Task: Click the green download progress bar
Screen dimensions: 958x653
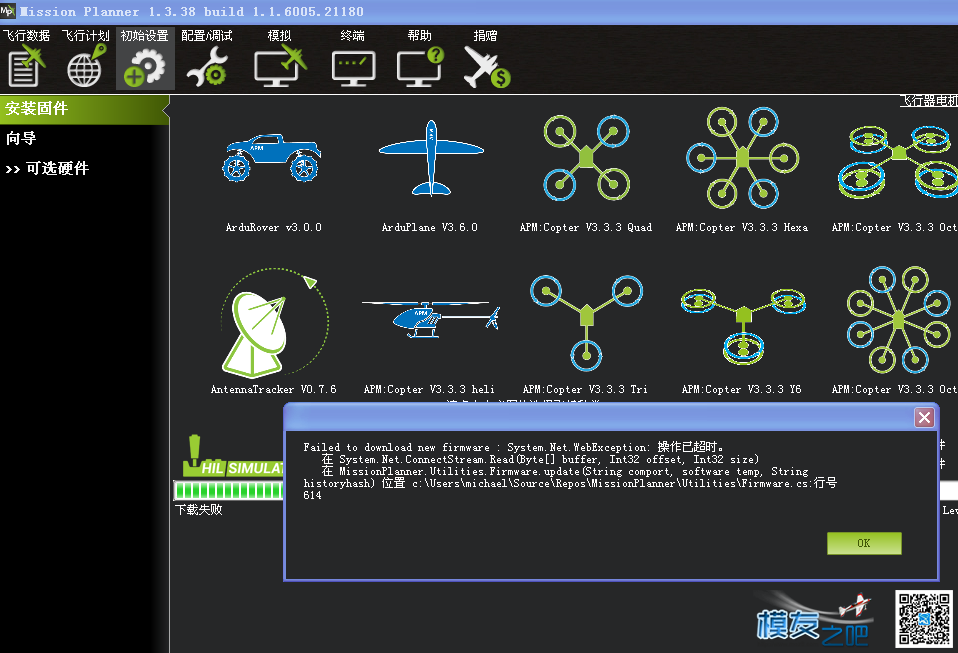Action: [229, 491]
